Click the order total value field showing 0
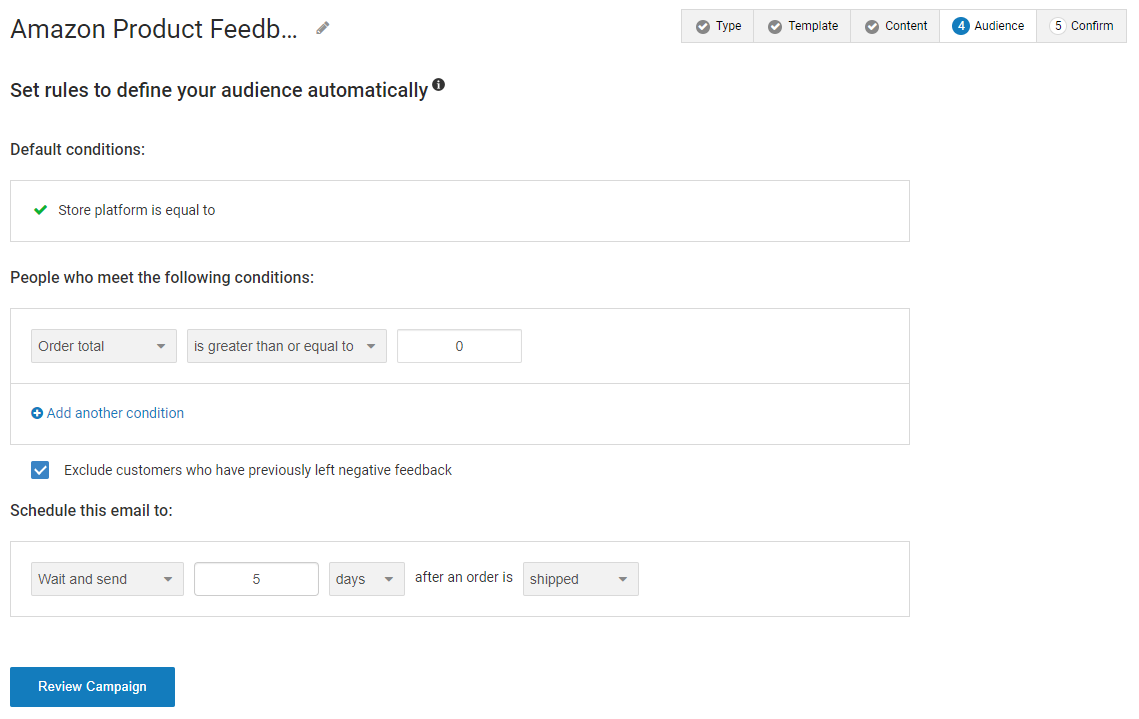 pyautogui.click(x=459, y=345)
